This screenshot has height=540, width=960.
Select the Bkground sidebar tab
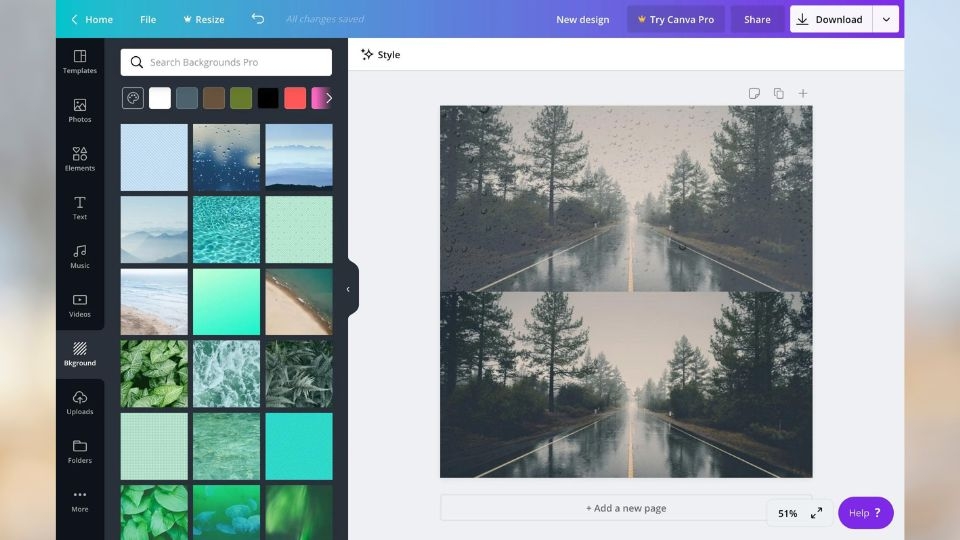click(80, 354)
